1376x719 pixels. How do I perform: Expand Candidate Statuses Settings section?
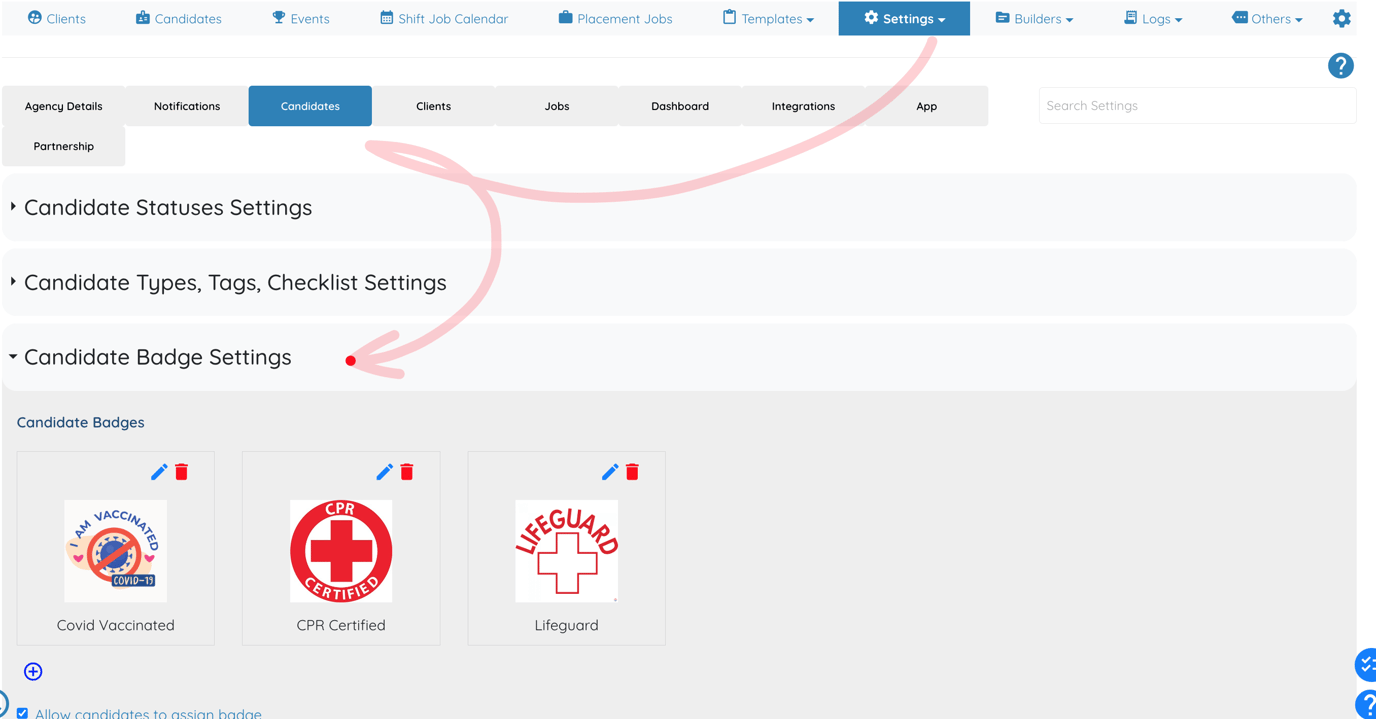pyautogui.click(x=167, y=207)
